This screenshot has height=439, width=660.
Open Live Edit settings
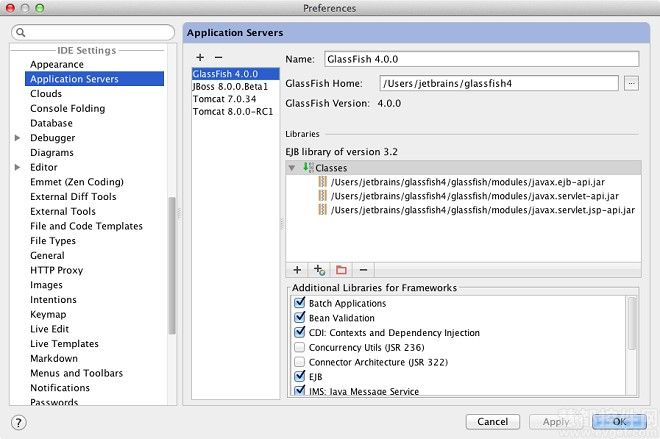click(49, 329)
